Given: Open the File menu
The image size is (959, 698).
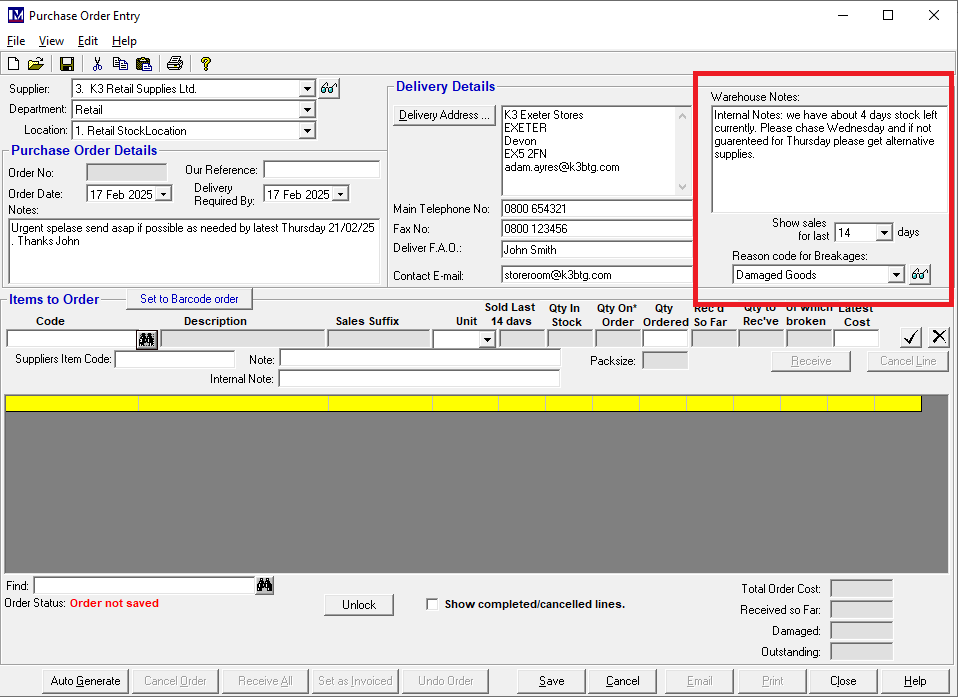Looking at the screenshot, I should [16, 41].
